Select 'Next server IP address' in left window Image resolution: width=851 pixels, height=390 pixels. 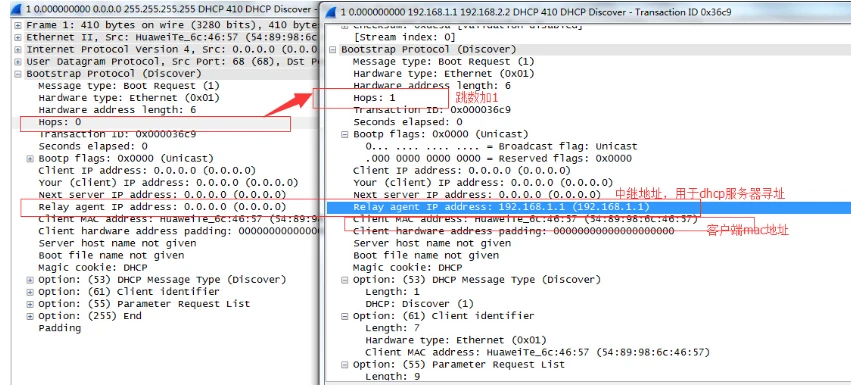tap(162, 195)
